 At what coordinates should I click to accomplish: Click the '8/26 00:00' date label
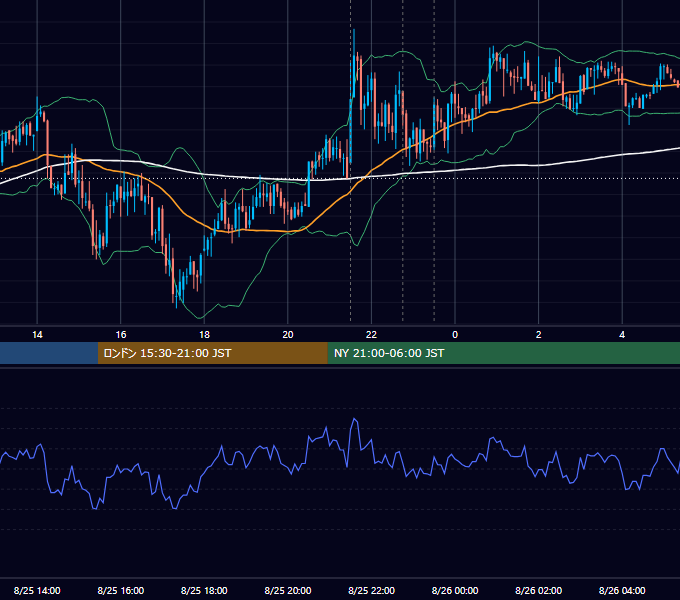[455, 590]
